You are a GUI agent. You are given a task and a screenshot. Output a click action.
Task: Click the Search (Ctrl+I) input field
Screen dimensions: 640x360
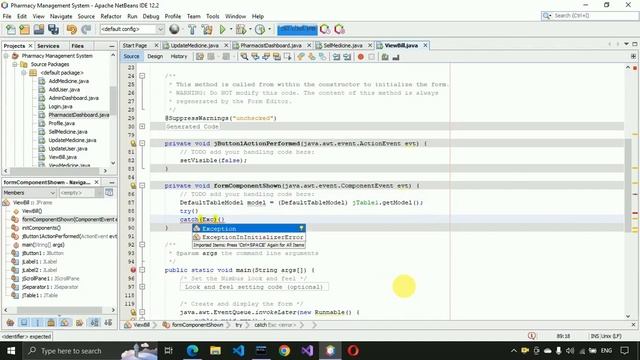[595, 16]
